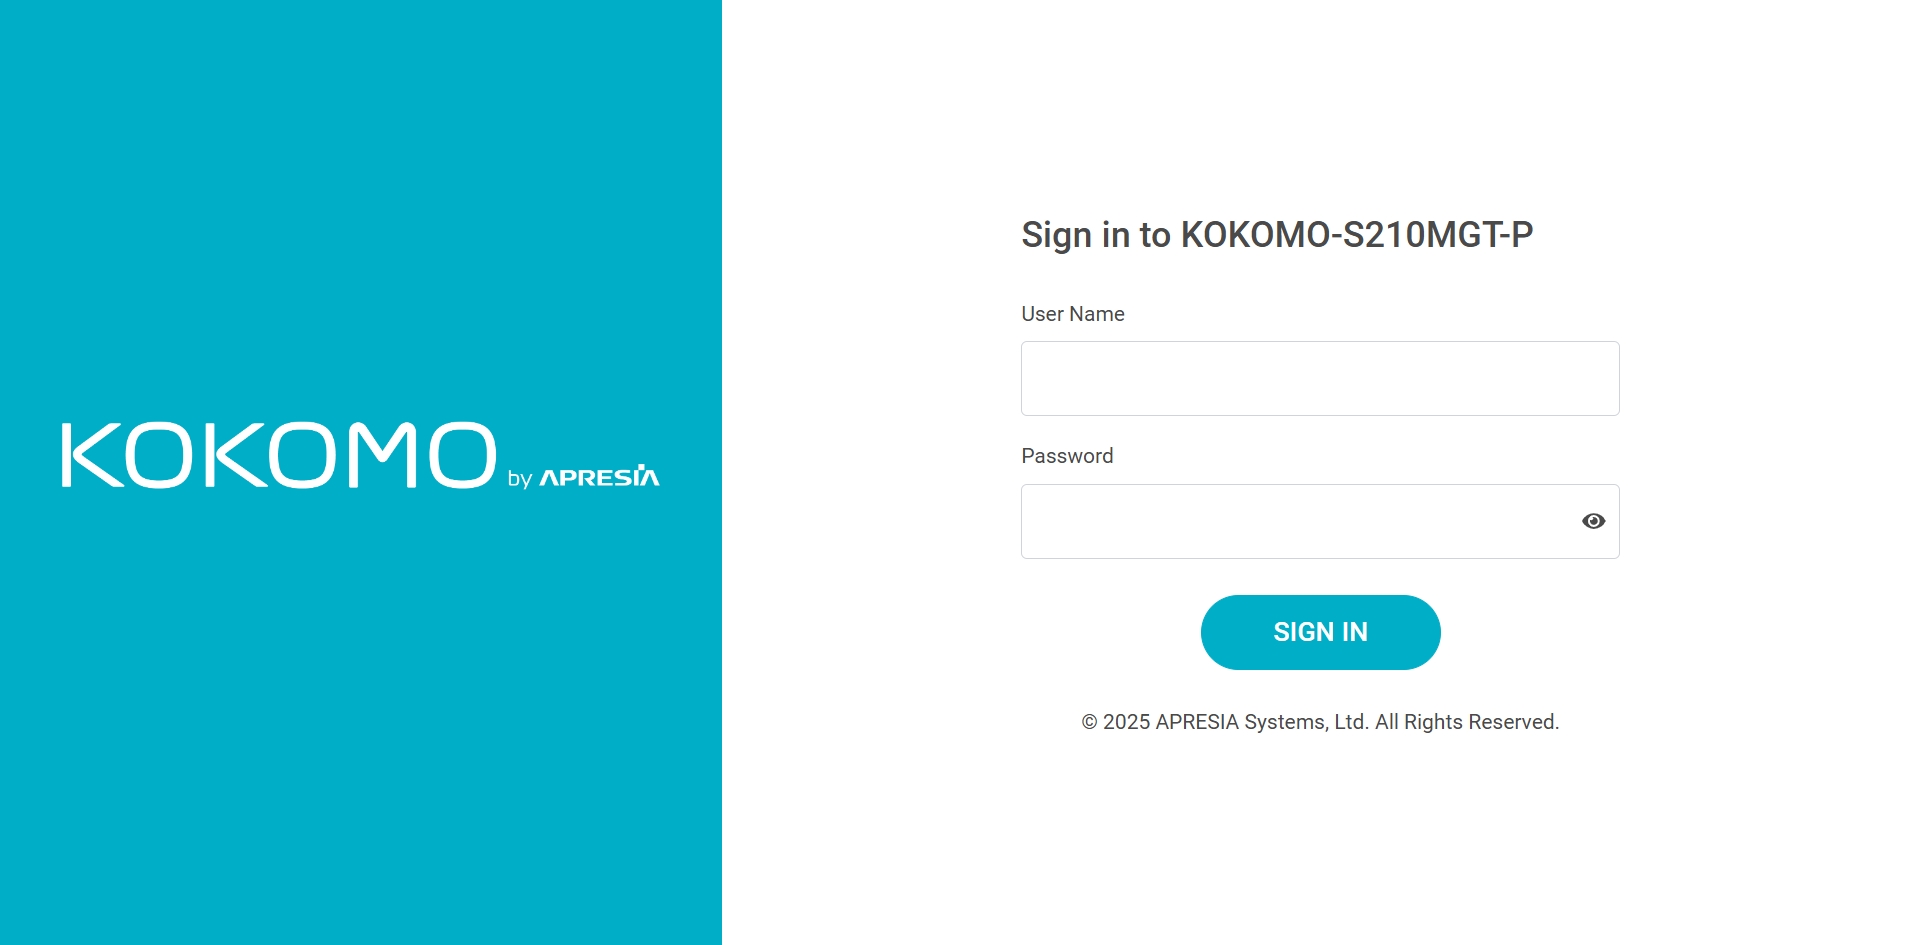Click the word "Name" in the User Name label
The image size is (1920, 945).
[x=1097, y=314]
